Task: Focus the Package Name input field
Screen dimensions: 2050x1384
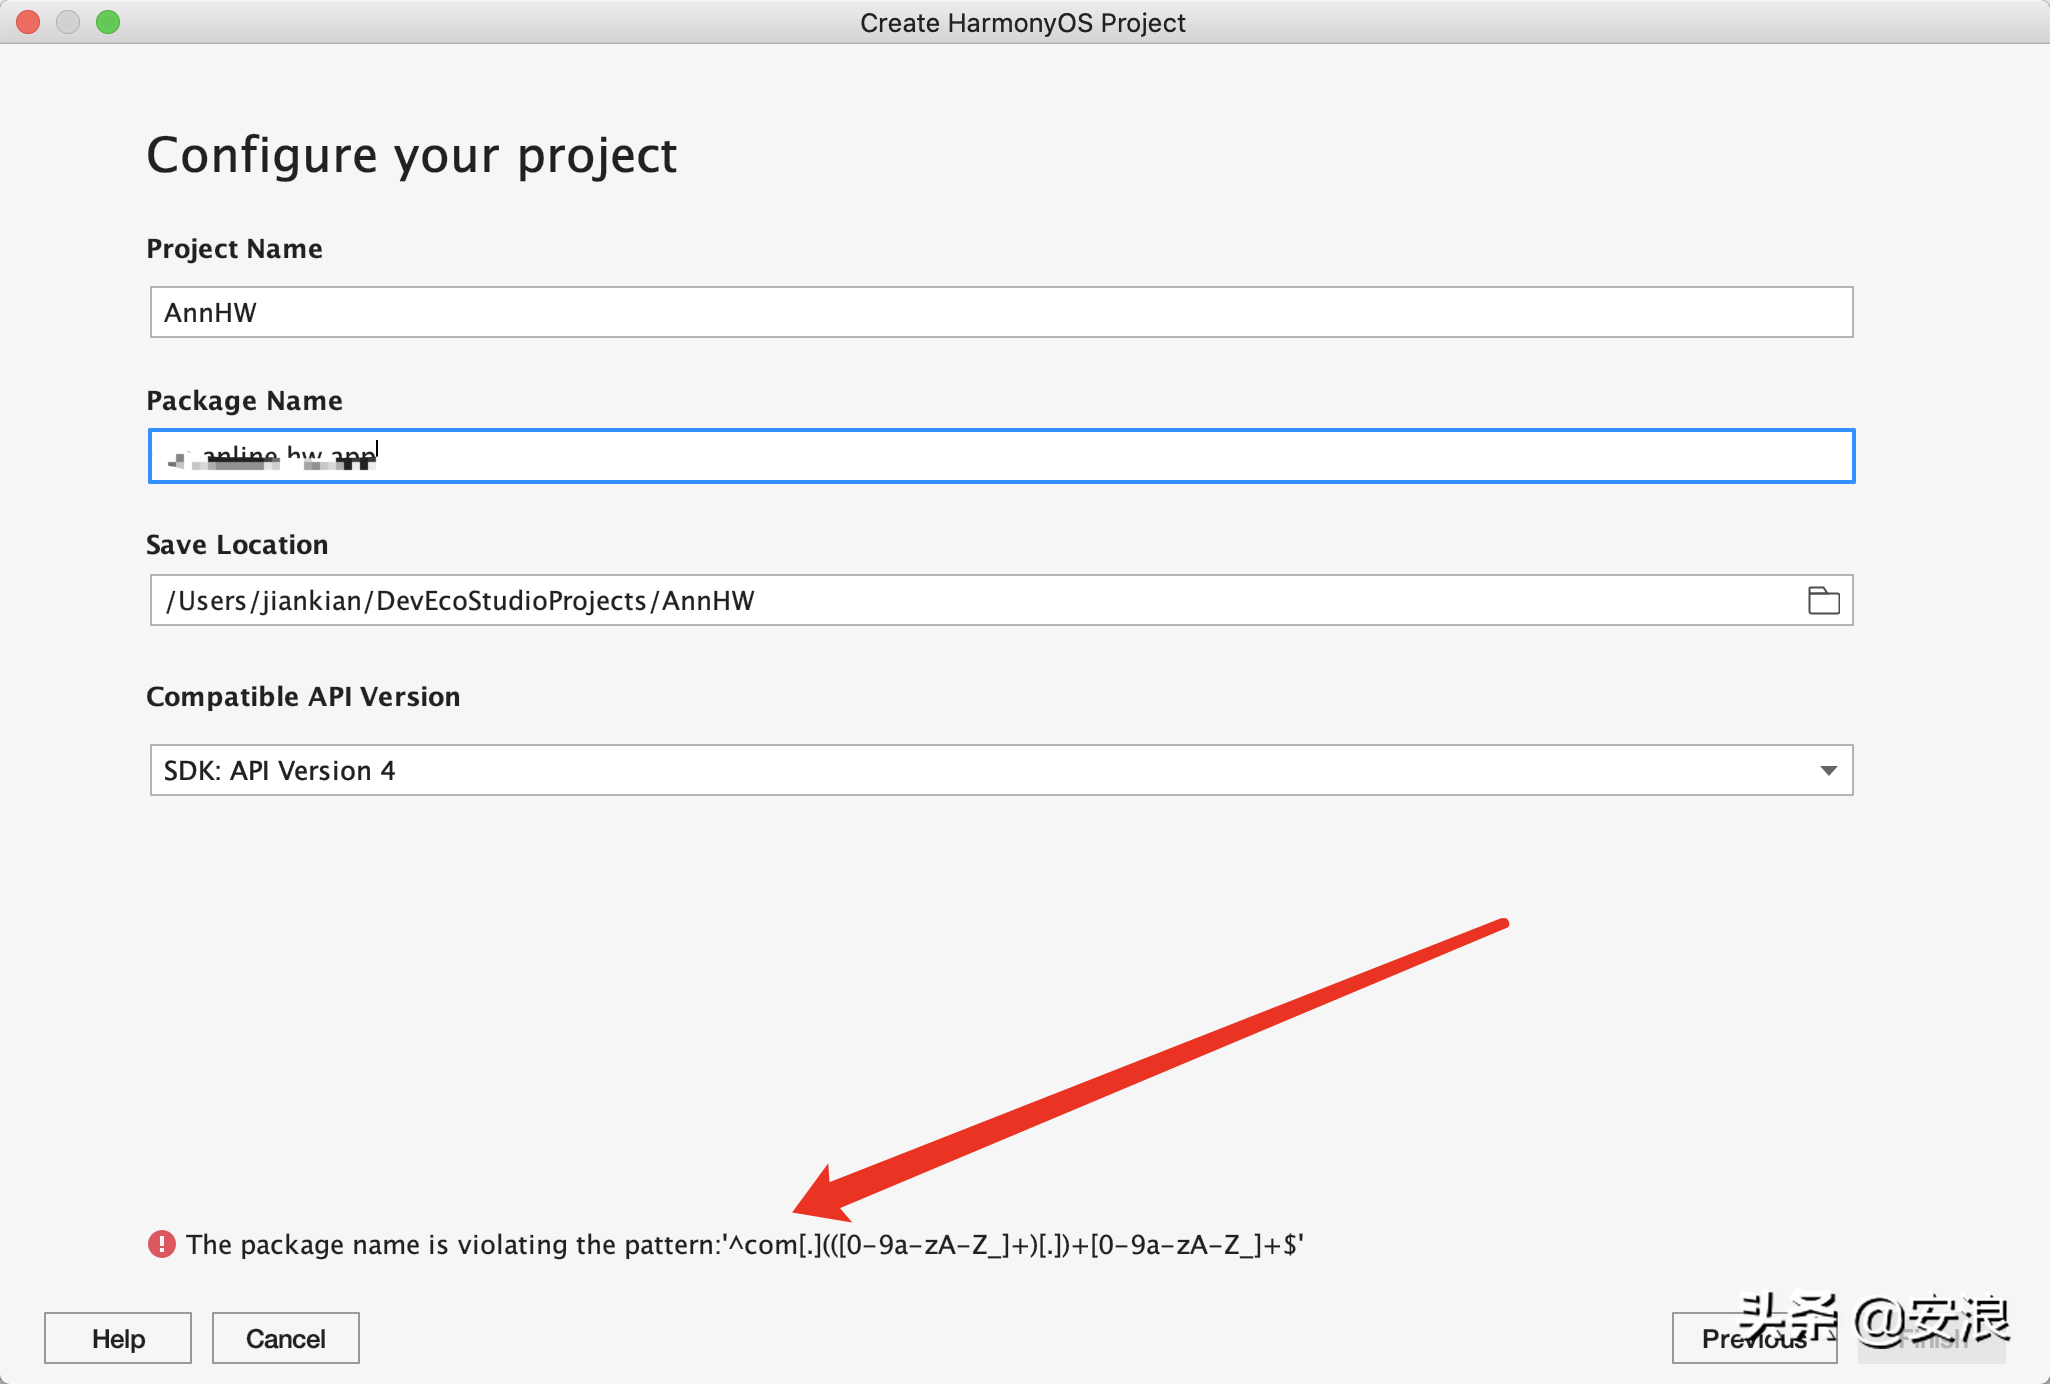Action: click(x=1000, y=456)
